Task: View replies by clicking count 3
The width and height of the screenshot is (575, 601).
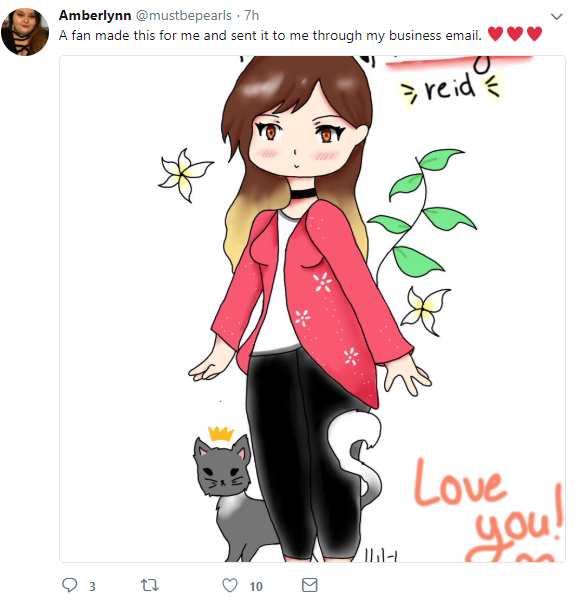Action: click(92, 586)
